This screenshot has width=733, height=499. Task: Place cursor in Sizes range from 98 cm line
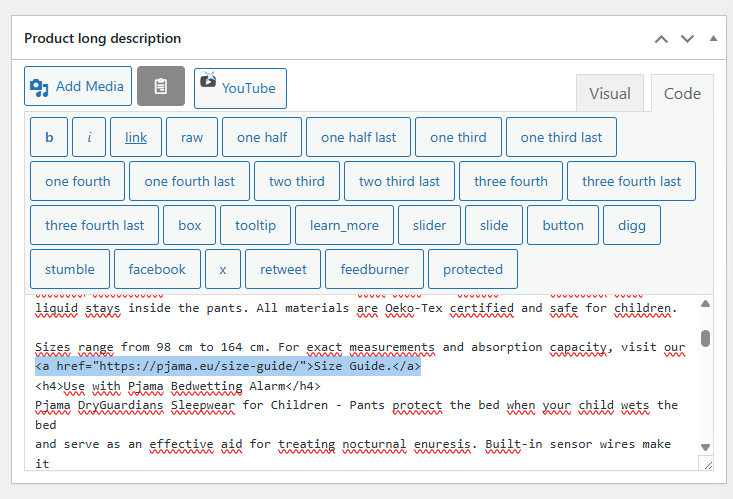pos(360,347)
